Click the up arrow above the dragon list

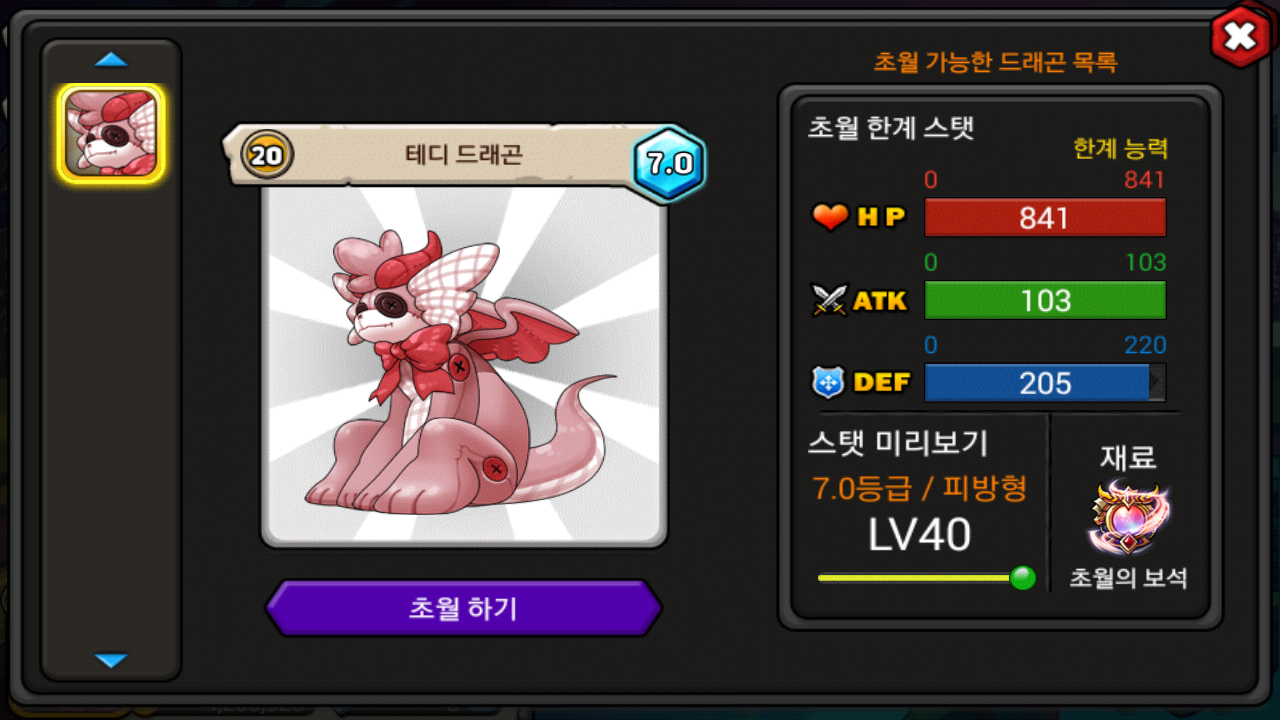click(x=111, y=60)
